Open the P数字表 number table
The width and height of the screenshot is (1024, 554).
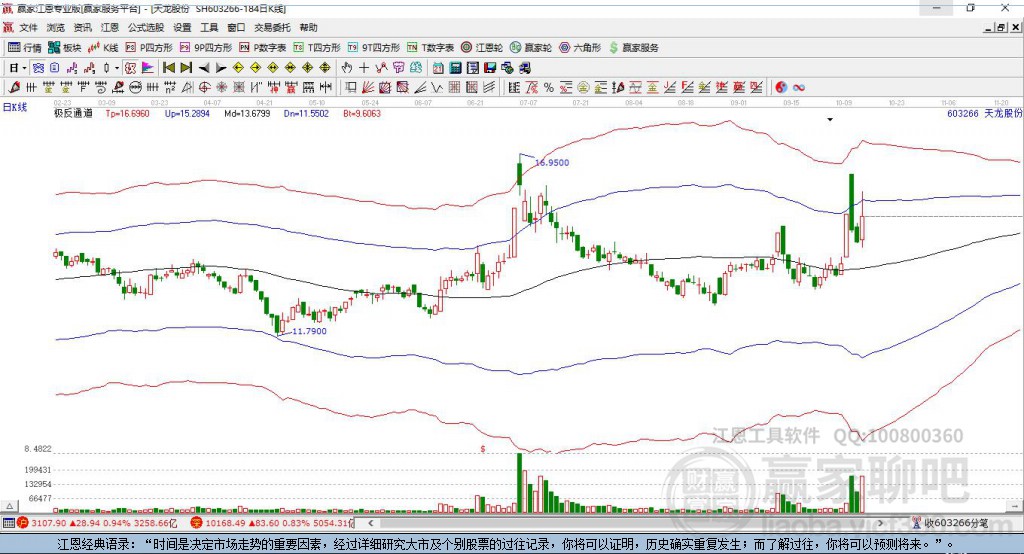tap(263, 48)
